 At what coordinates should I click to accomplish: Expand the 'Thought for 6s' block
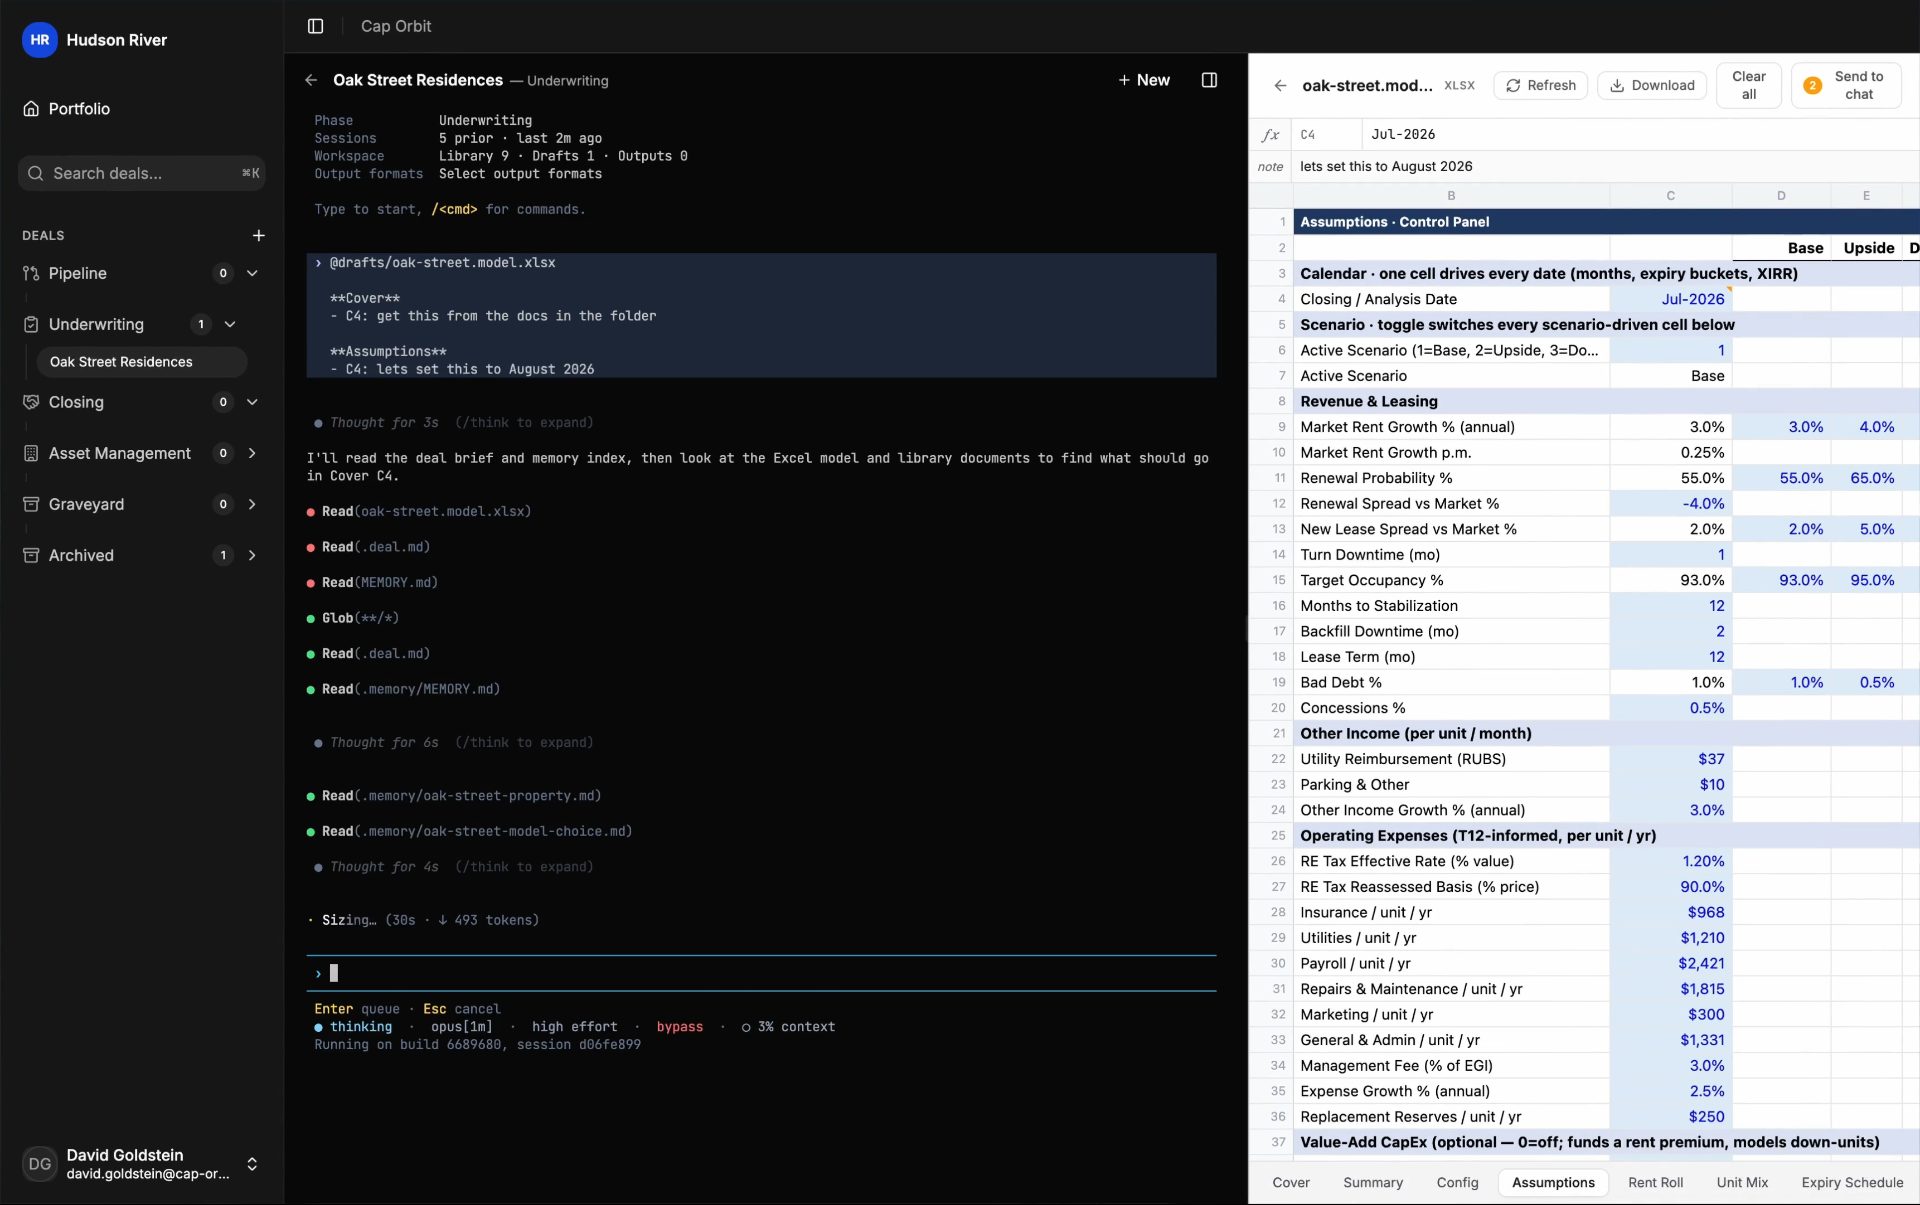(453, 742)
